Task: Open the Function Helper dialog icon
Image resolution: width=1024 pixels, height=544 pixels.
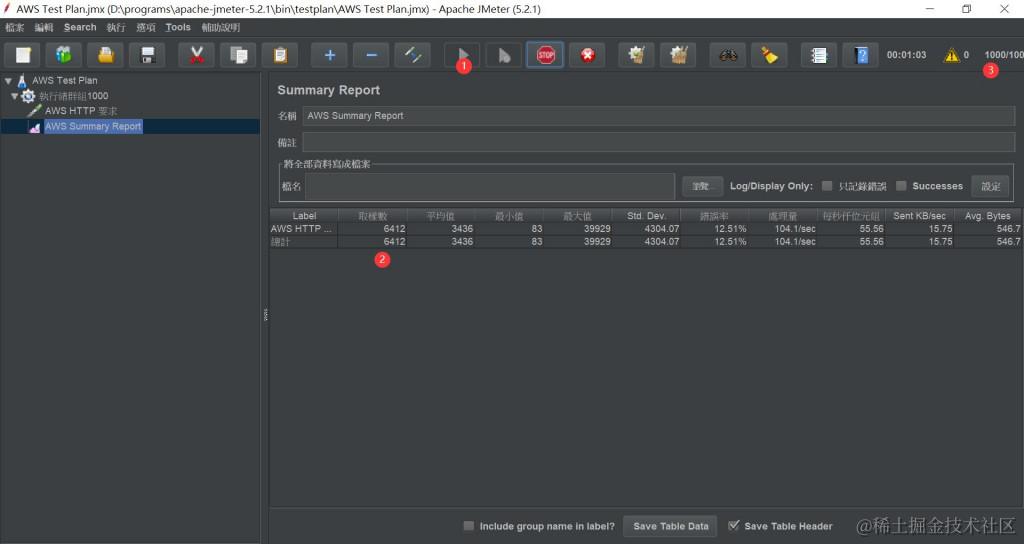Action: 818,56
